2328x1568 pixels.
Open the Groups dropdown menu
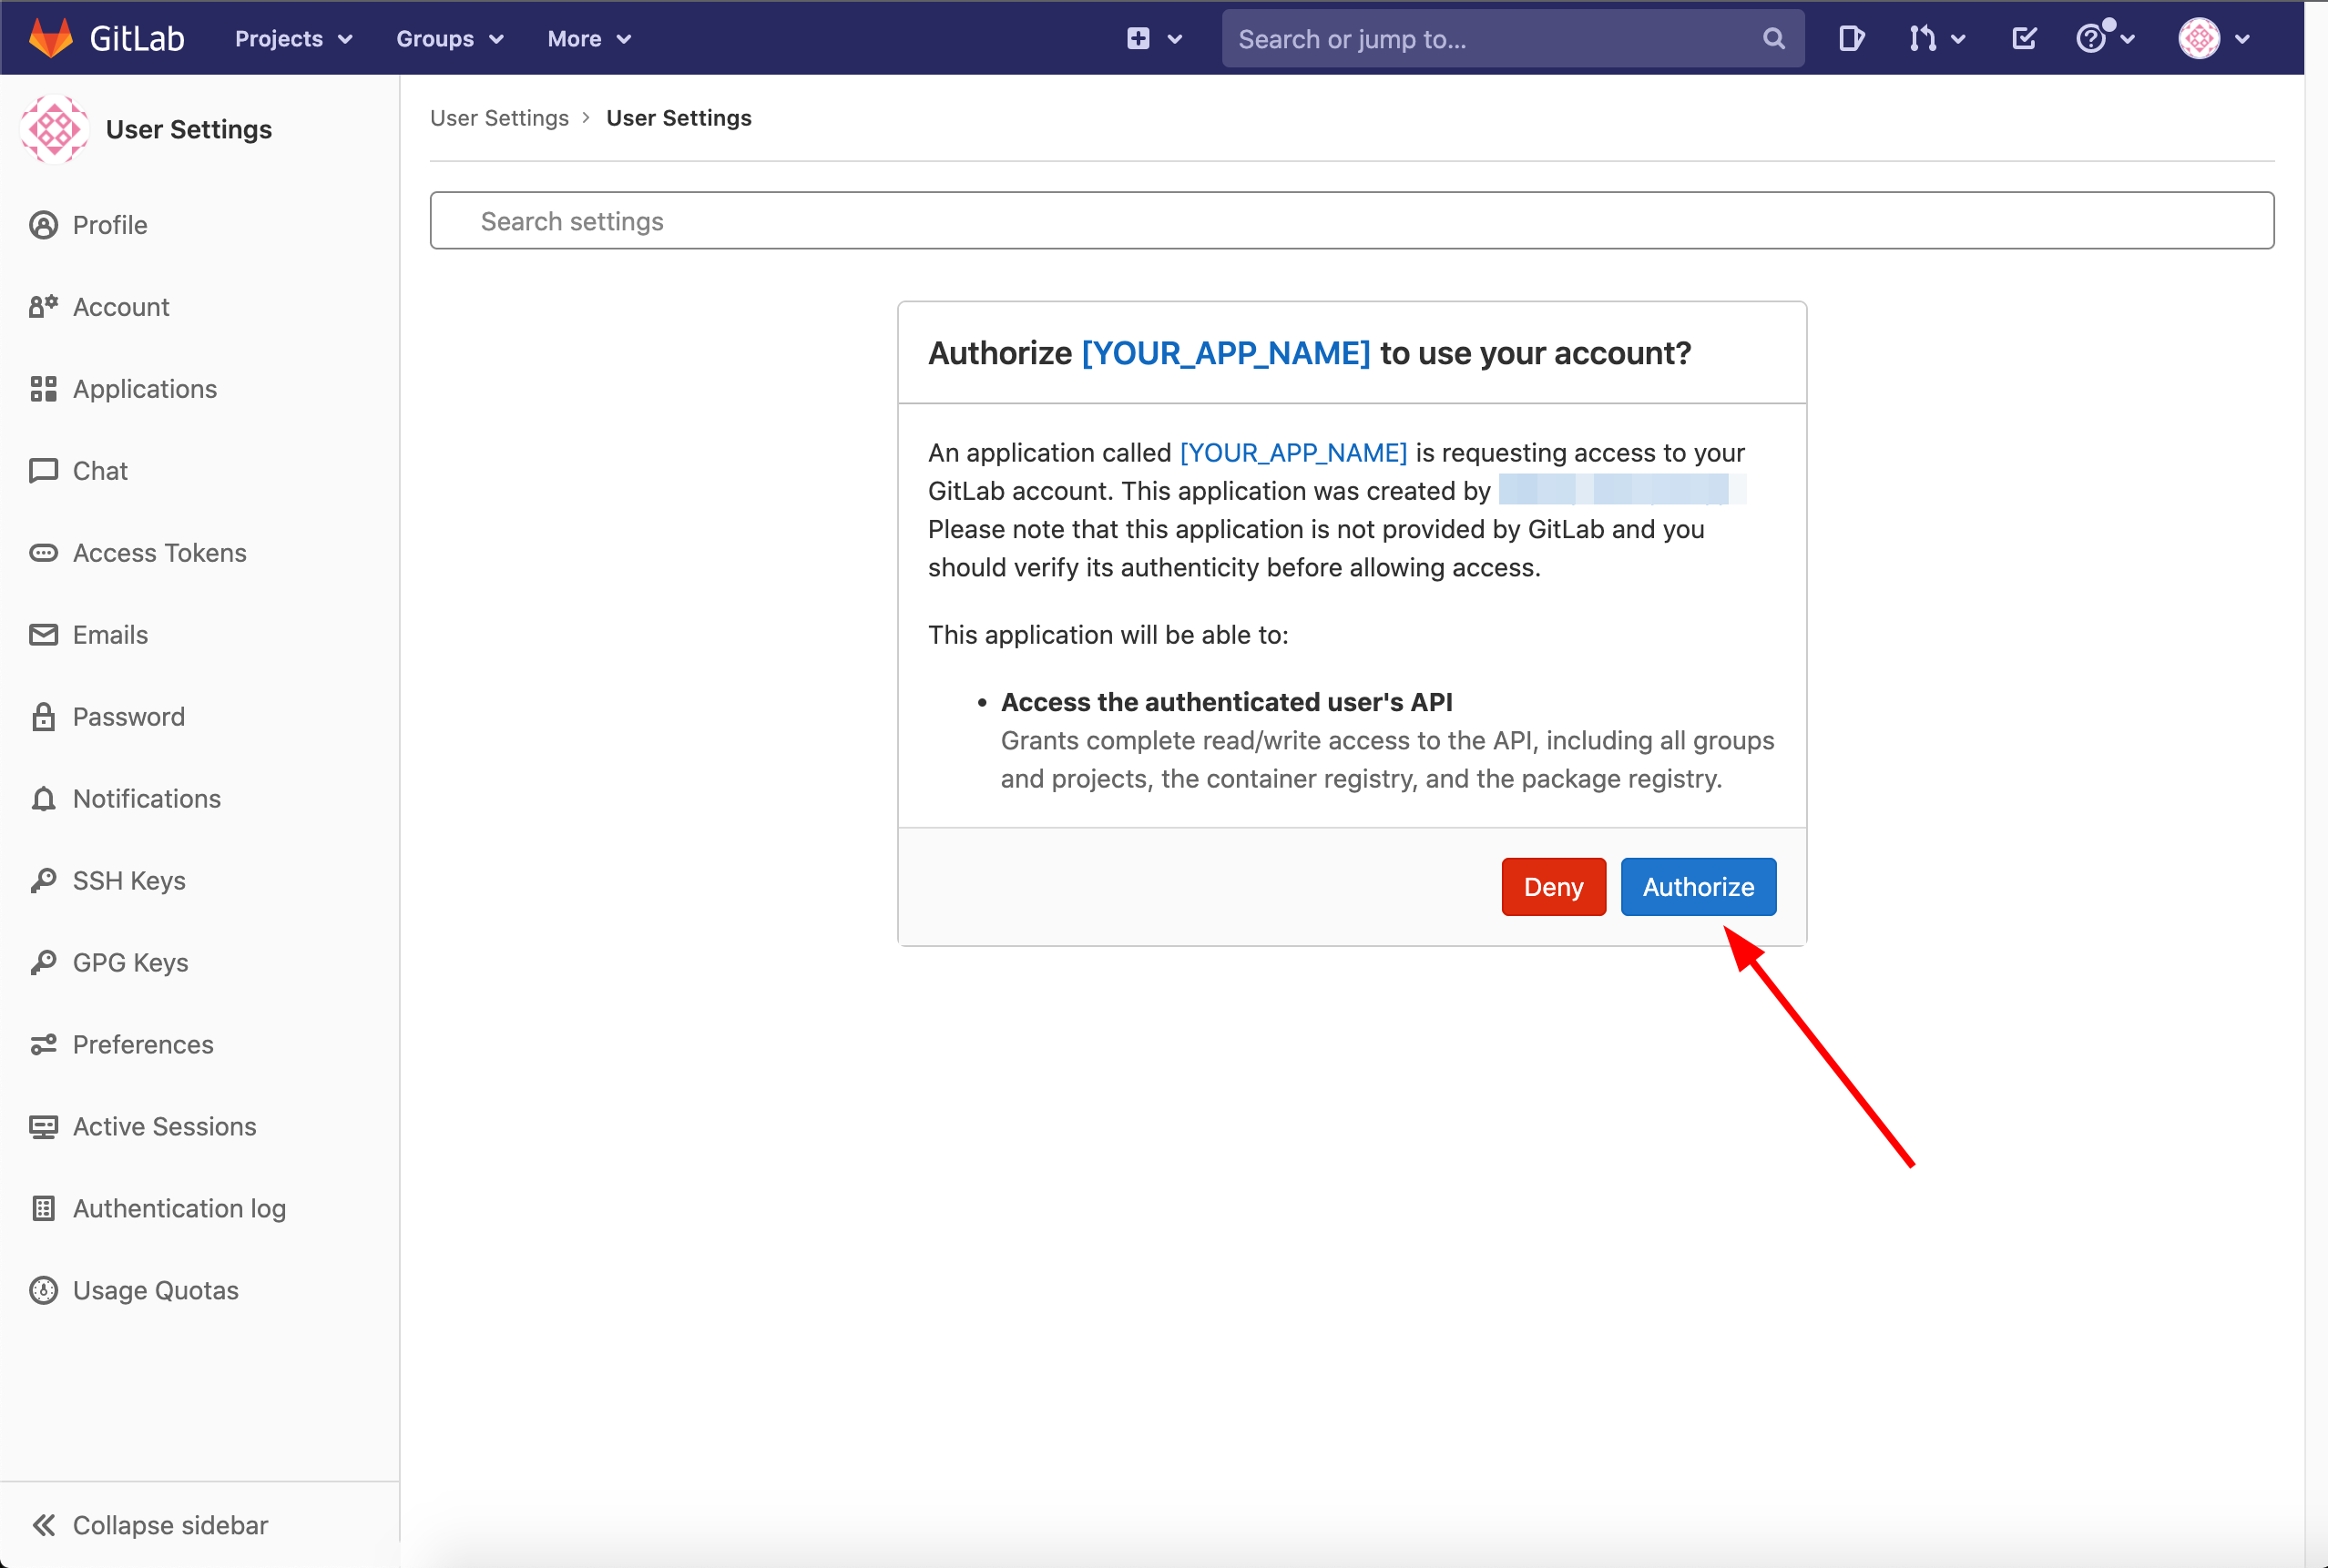(450, 39)
